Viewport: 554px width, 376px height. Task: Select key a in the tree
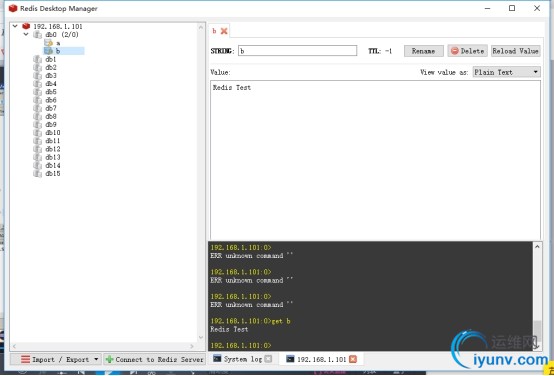(x=58, y=43)
